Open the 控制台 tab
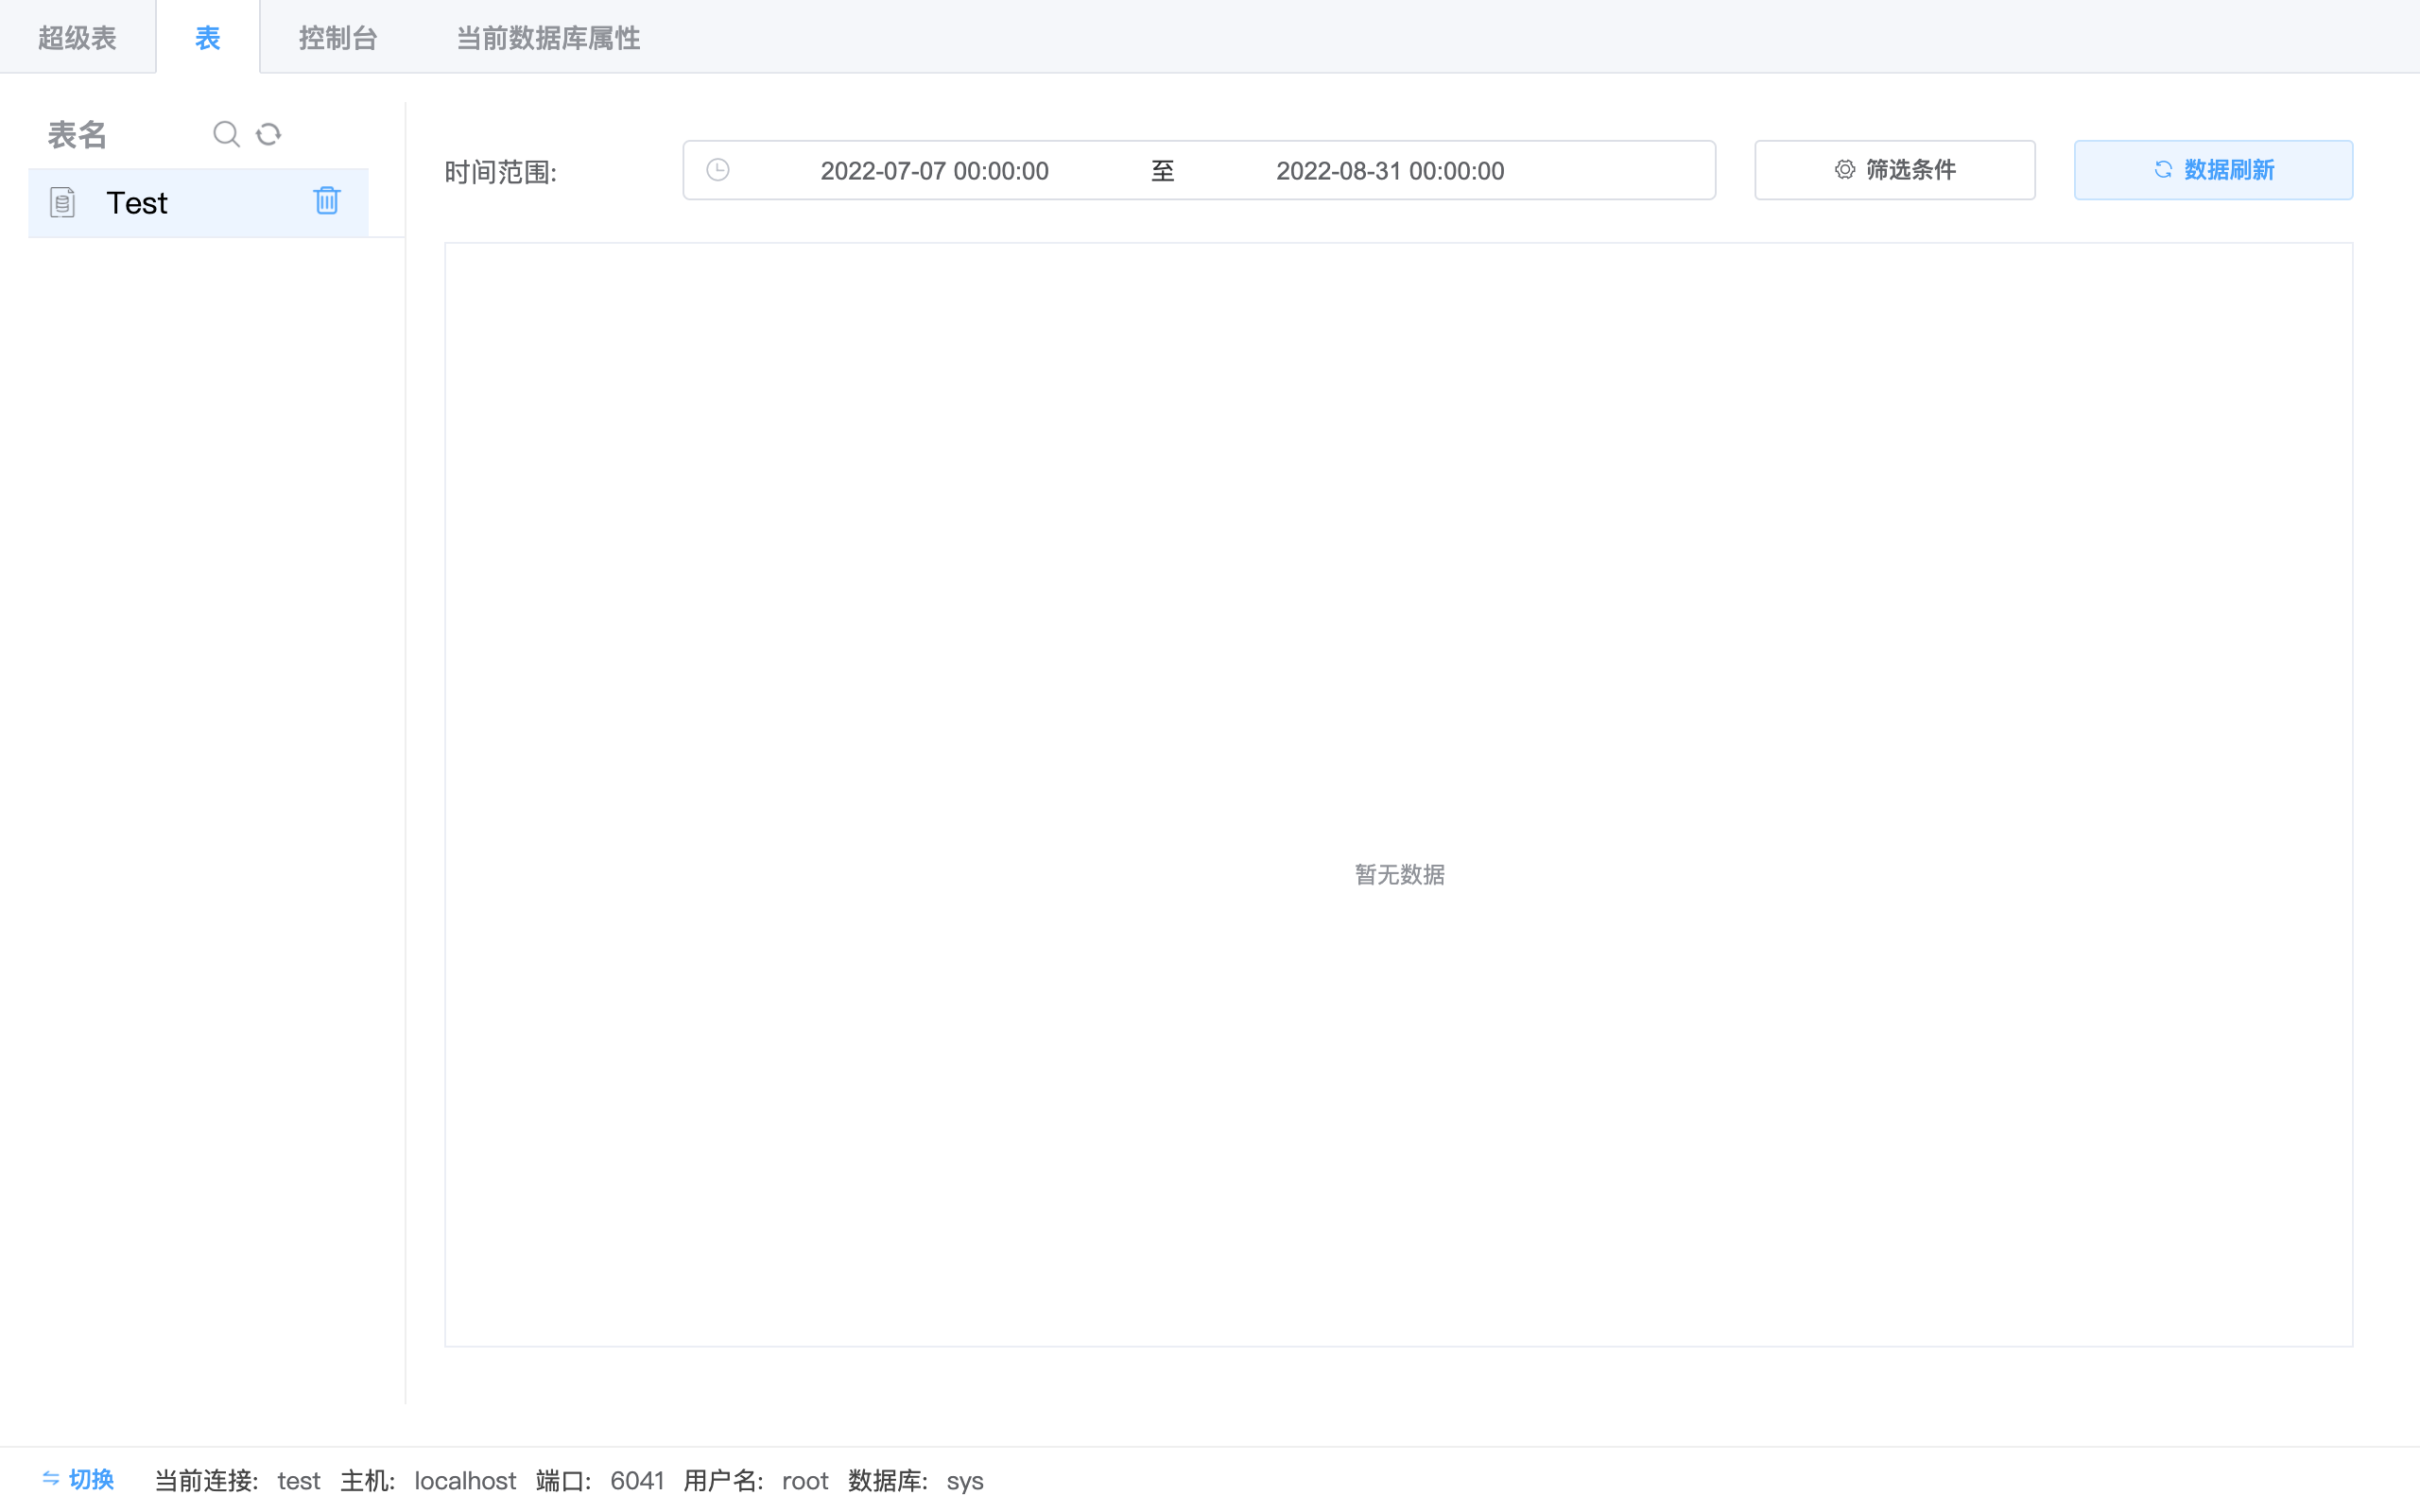2420x1512 pixels. [338, 37]
